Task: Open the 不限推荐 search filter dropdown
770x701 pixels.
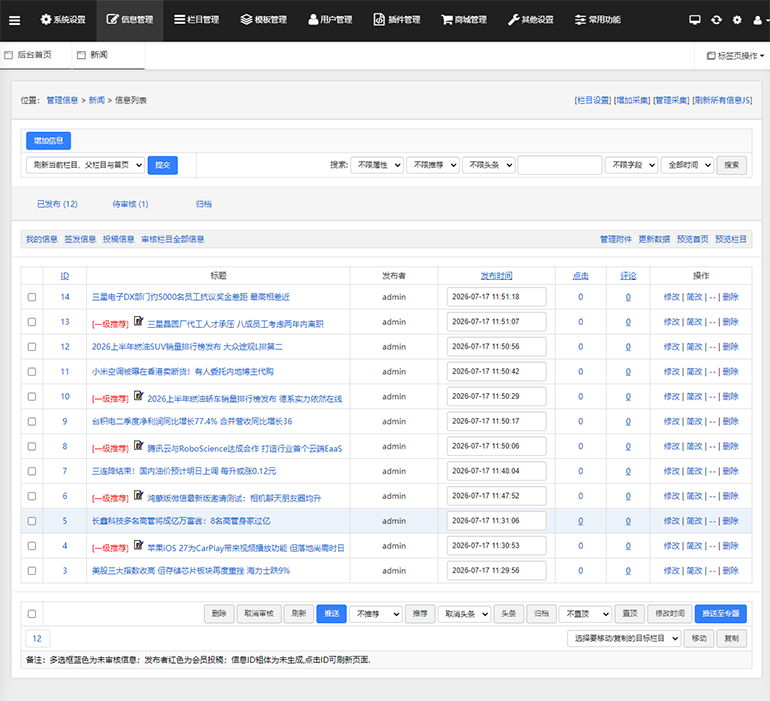Action: (x=433, y=165)
